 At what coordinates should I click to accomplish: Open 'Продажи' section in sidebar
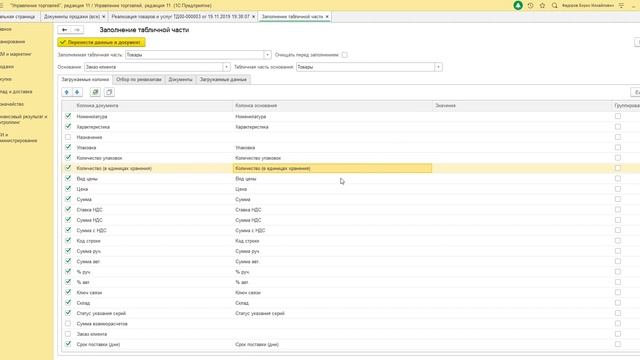point(7,67)
